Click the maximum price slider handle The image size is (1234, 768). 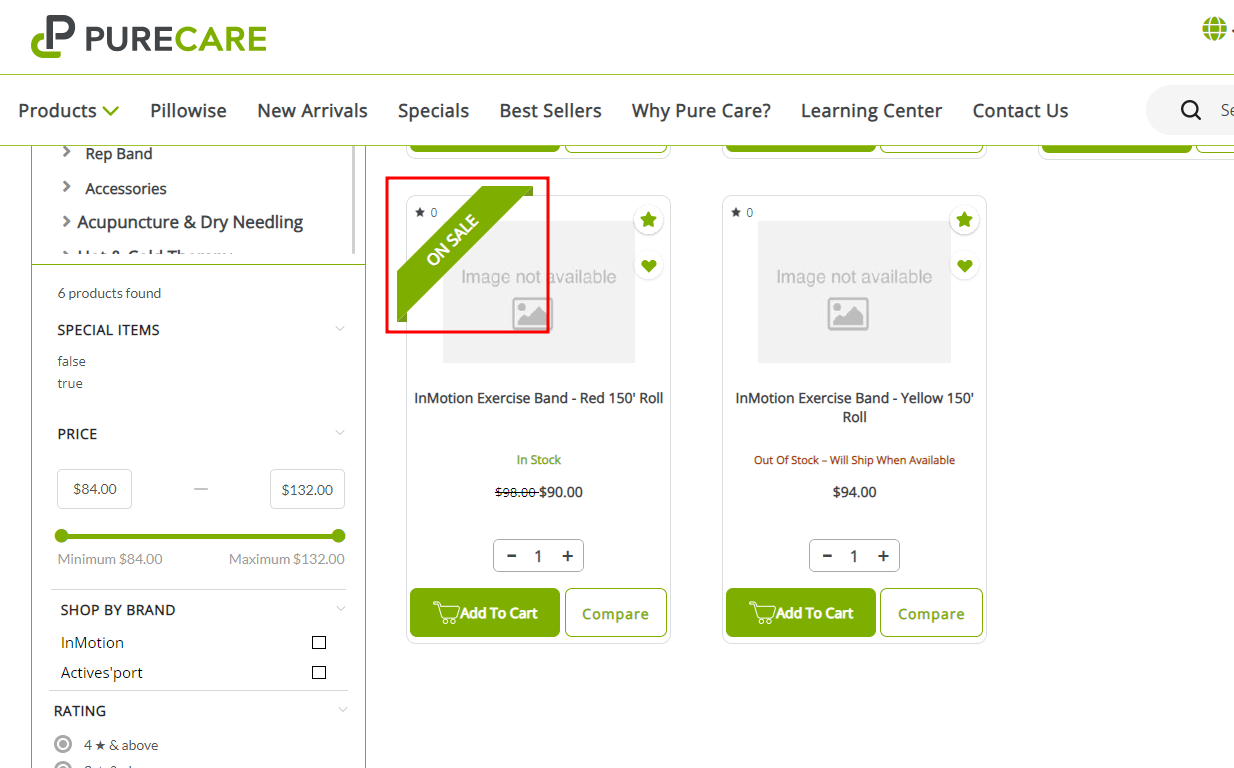click(x=338, y=536)
